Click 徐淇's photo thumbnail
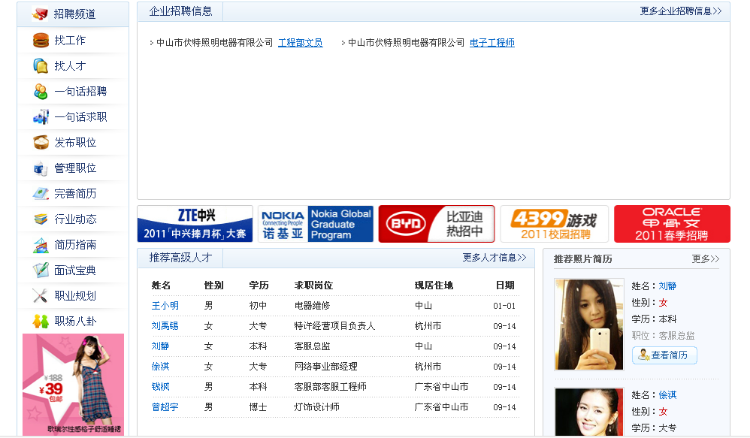 click(589, 412)
